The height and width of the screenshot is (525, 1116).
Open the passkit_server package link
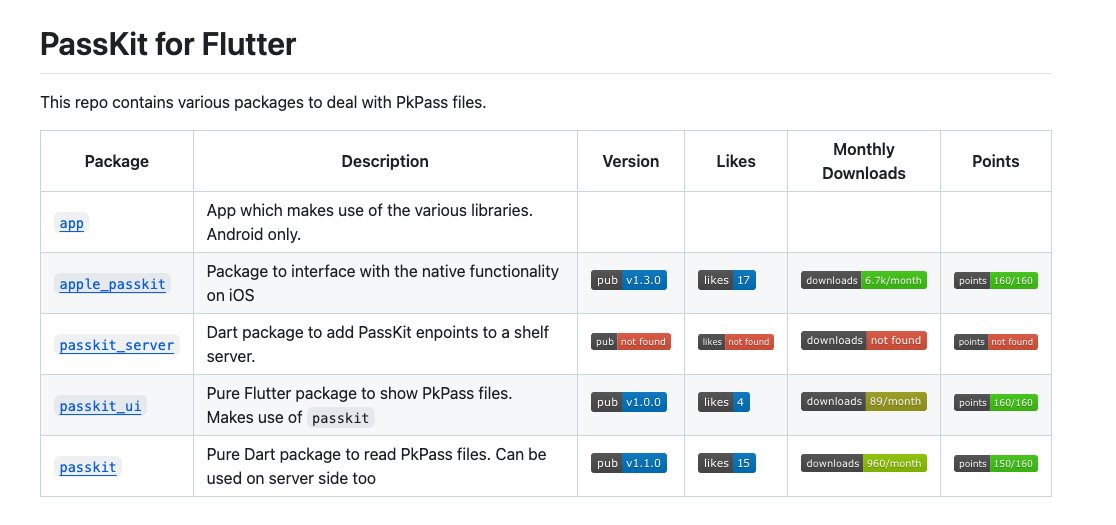[117, 345]
